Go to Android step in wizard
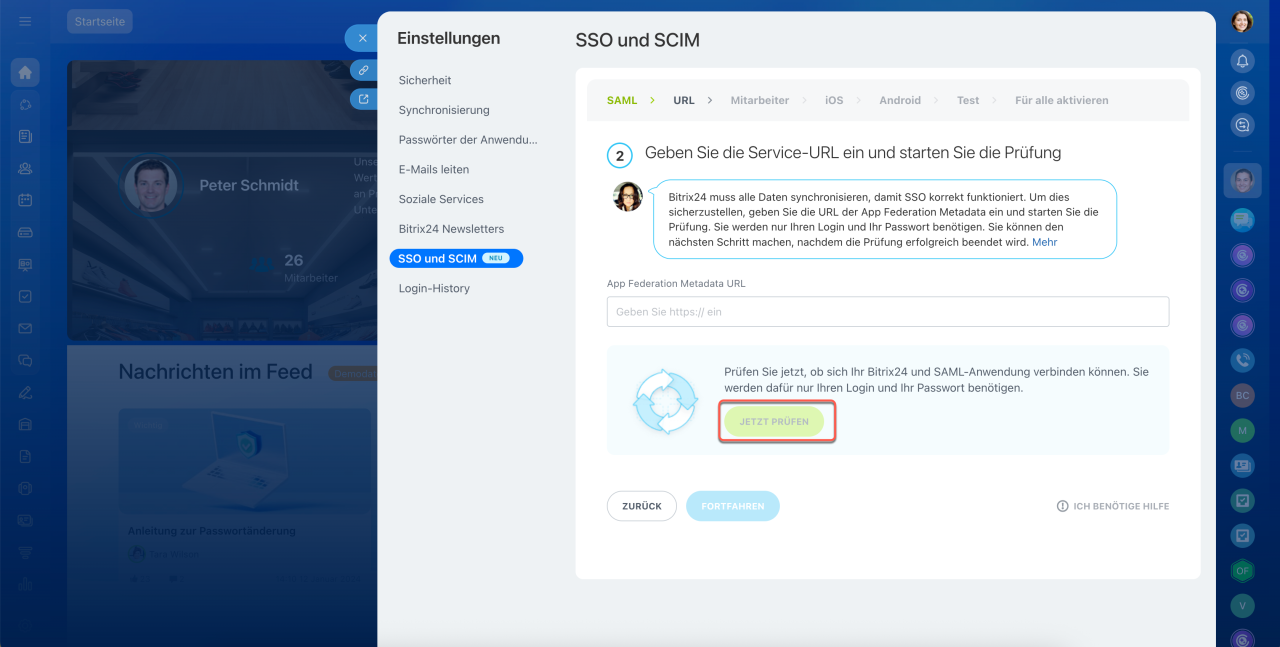The width and height of the screenshot is (1280, 647). pos(900,100)
